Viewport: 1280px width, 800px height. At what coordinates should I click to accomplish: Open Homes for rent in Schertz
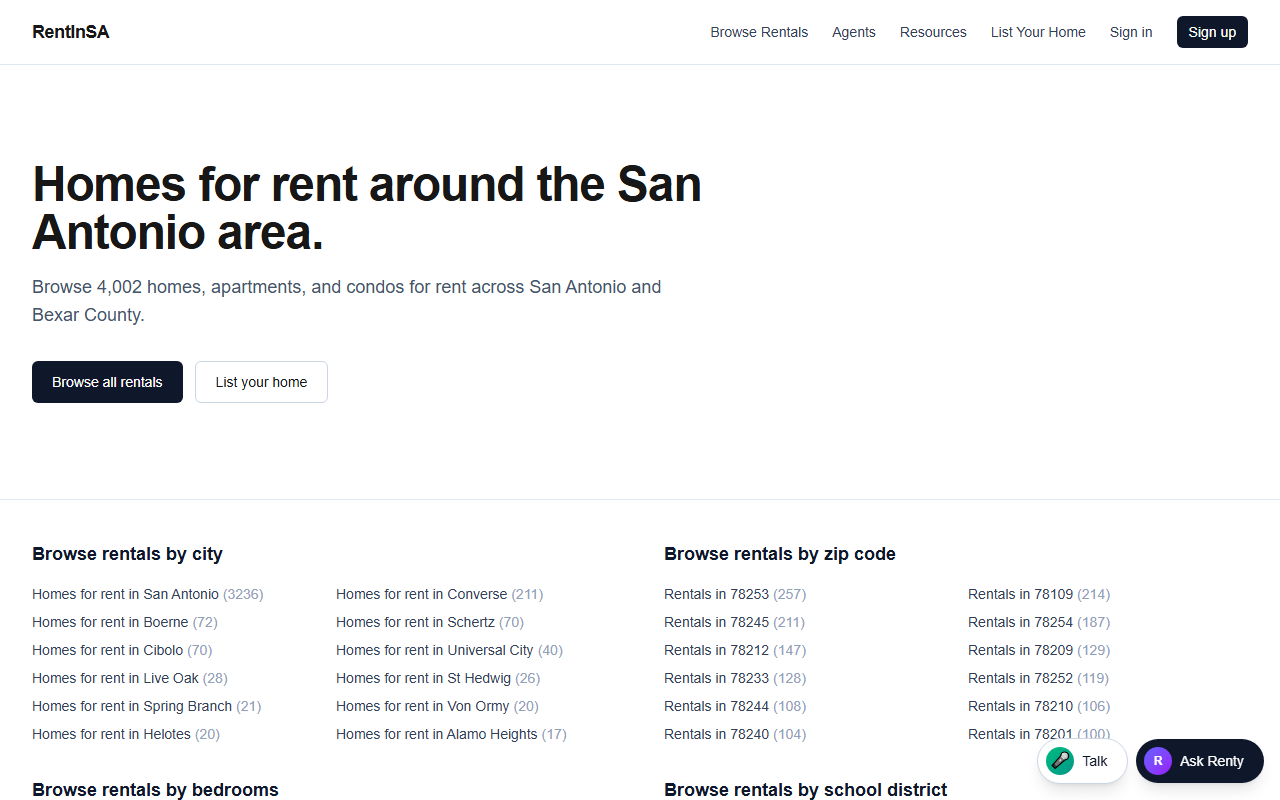[x=430, y=622]
